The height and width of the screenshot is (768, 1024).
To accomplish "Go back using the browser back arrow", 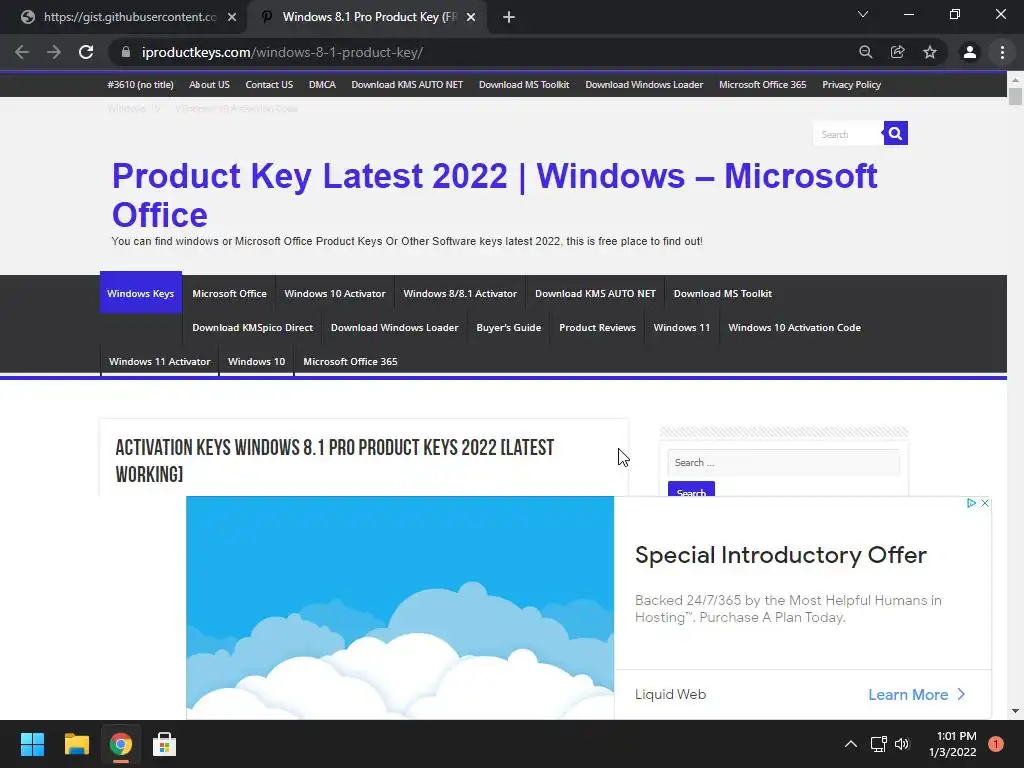I will (x=22, y=52).
